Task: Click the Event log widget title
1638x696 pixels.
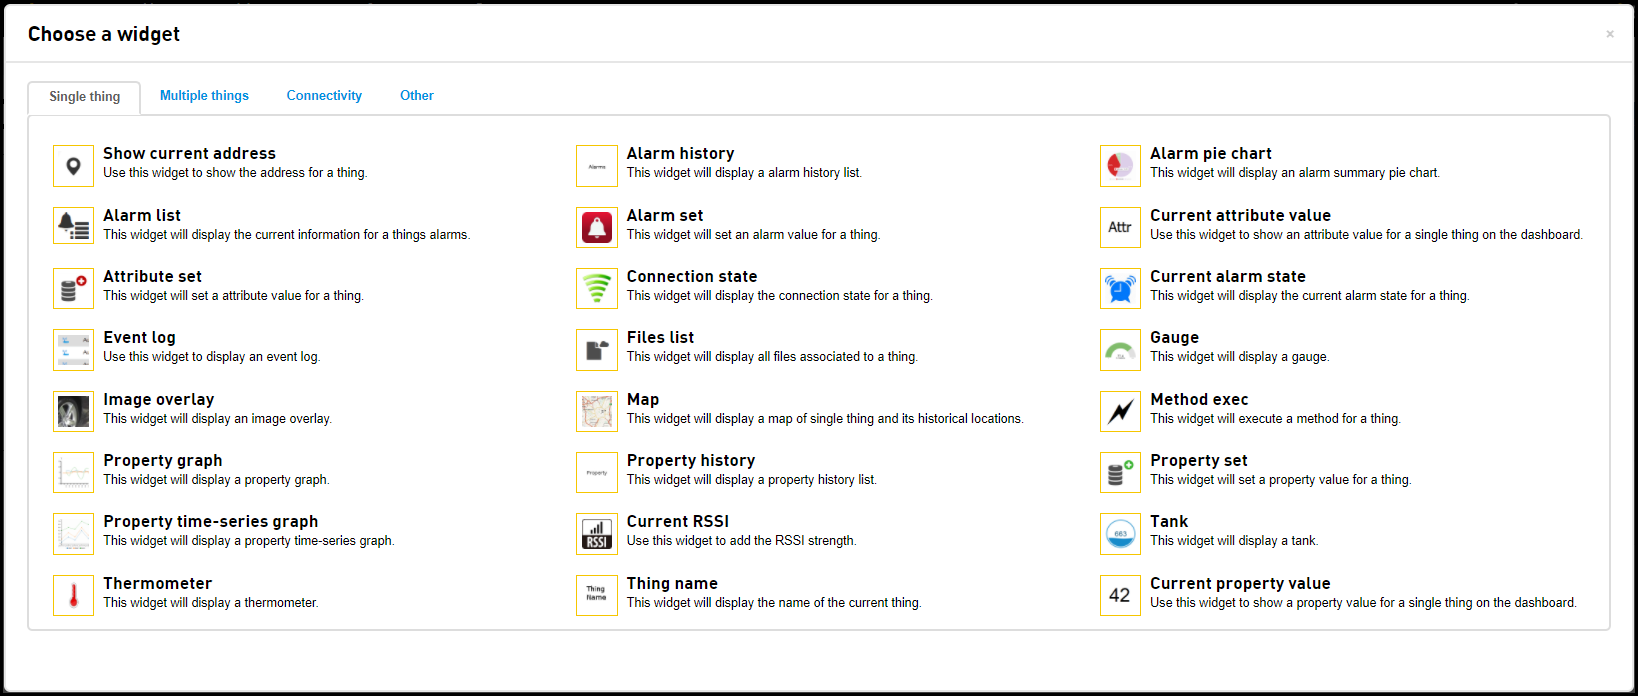Action: [139, 338]
